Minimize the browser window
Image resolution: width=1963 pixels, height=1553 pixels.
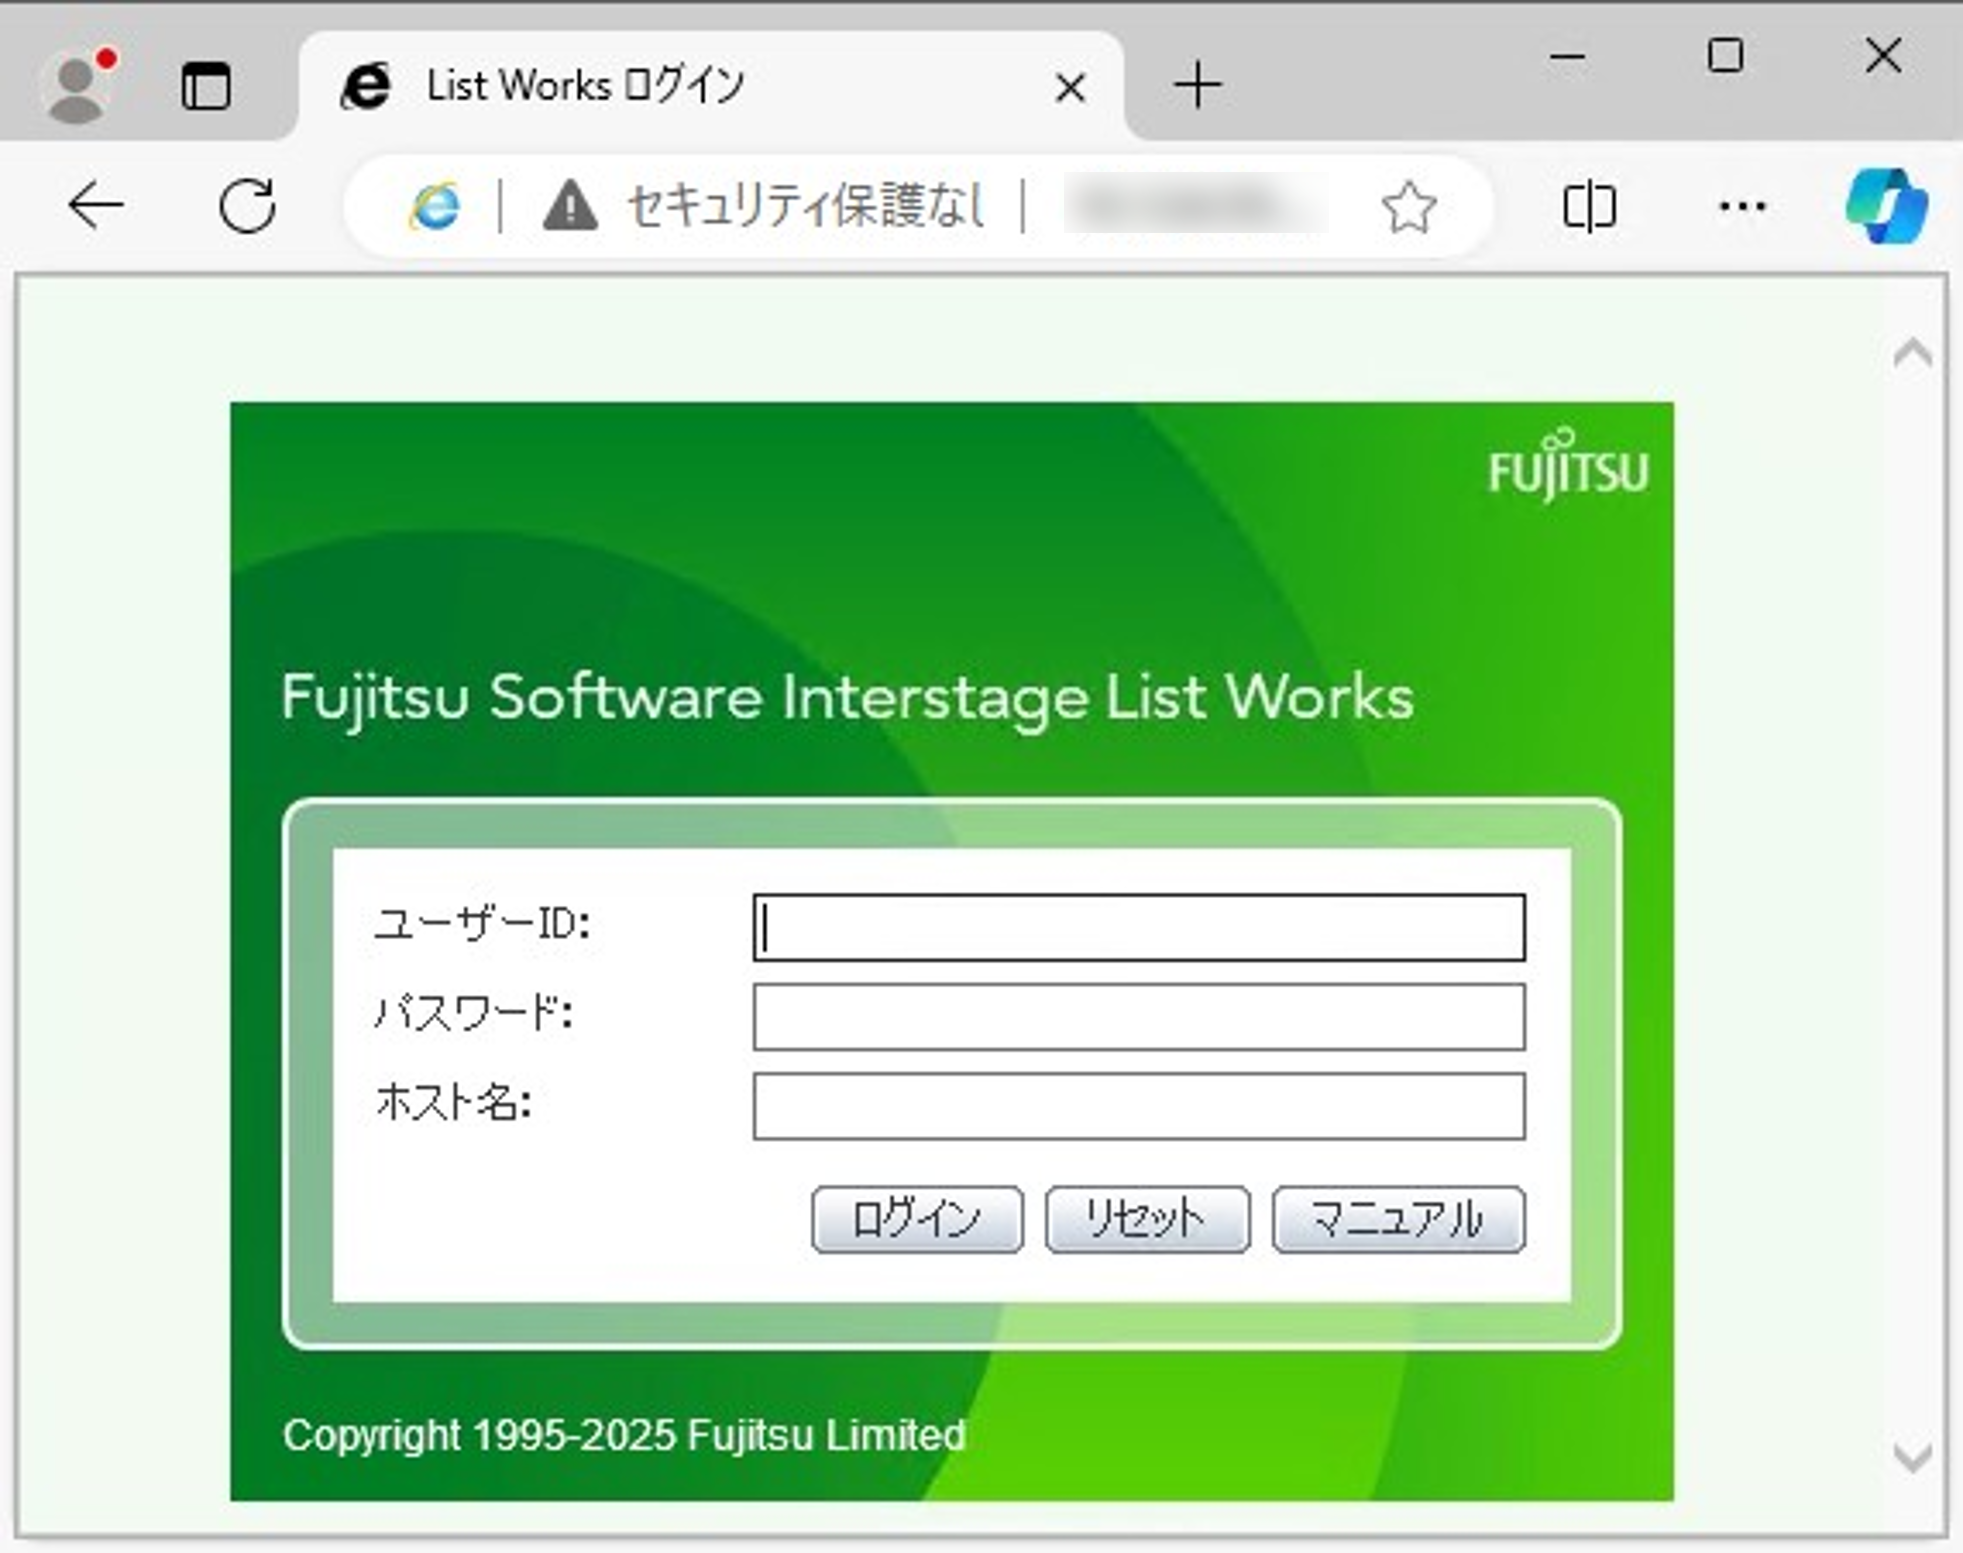click(1567, 56)
